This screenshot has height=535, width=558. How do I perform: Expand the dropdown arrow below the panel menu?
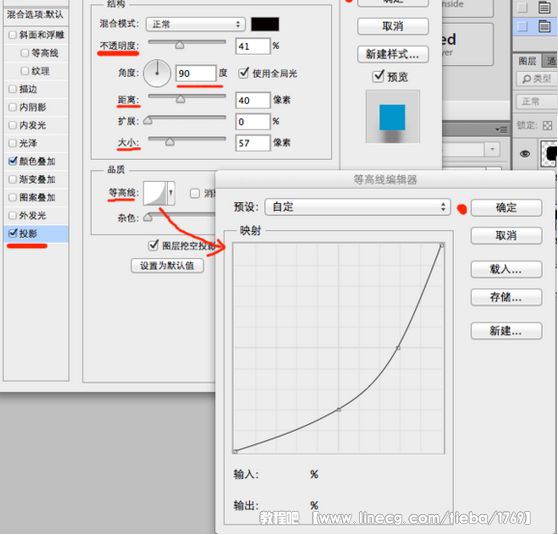[493, 149]
